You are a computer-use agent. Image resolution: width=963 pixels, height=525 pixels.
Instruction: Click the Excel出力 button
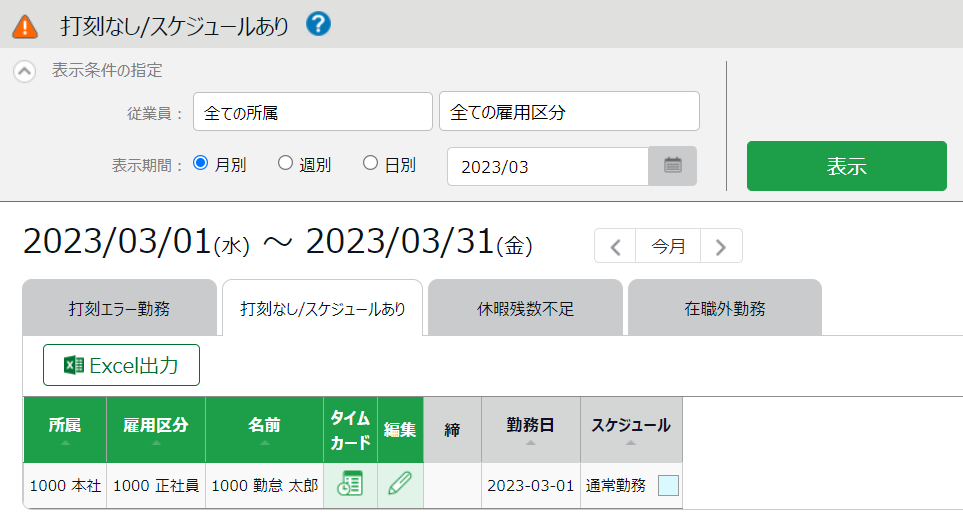pos(121,365)
